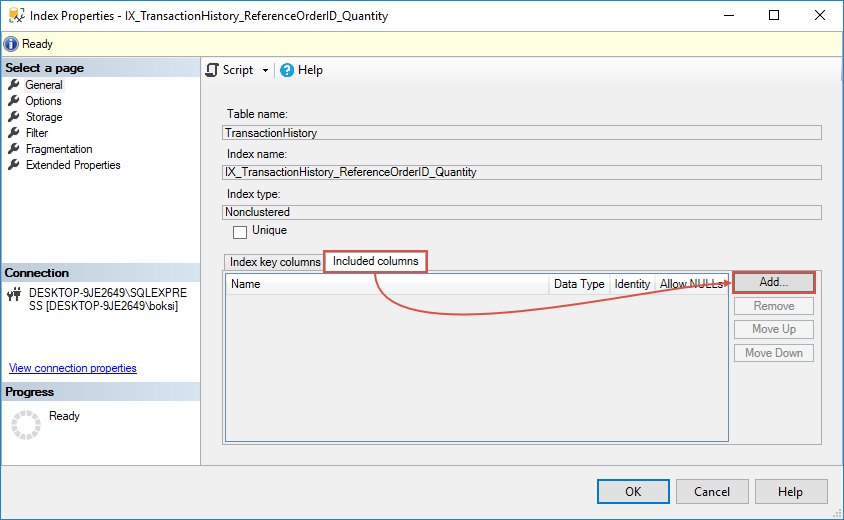Open the Script dropdown arrow
Screen dimensions: 844x520
point(265,71)
